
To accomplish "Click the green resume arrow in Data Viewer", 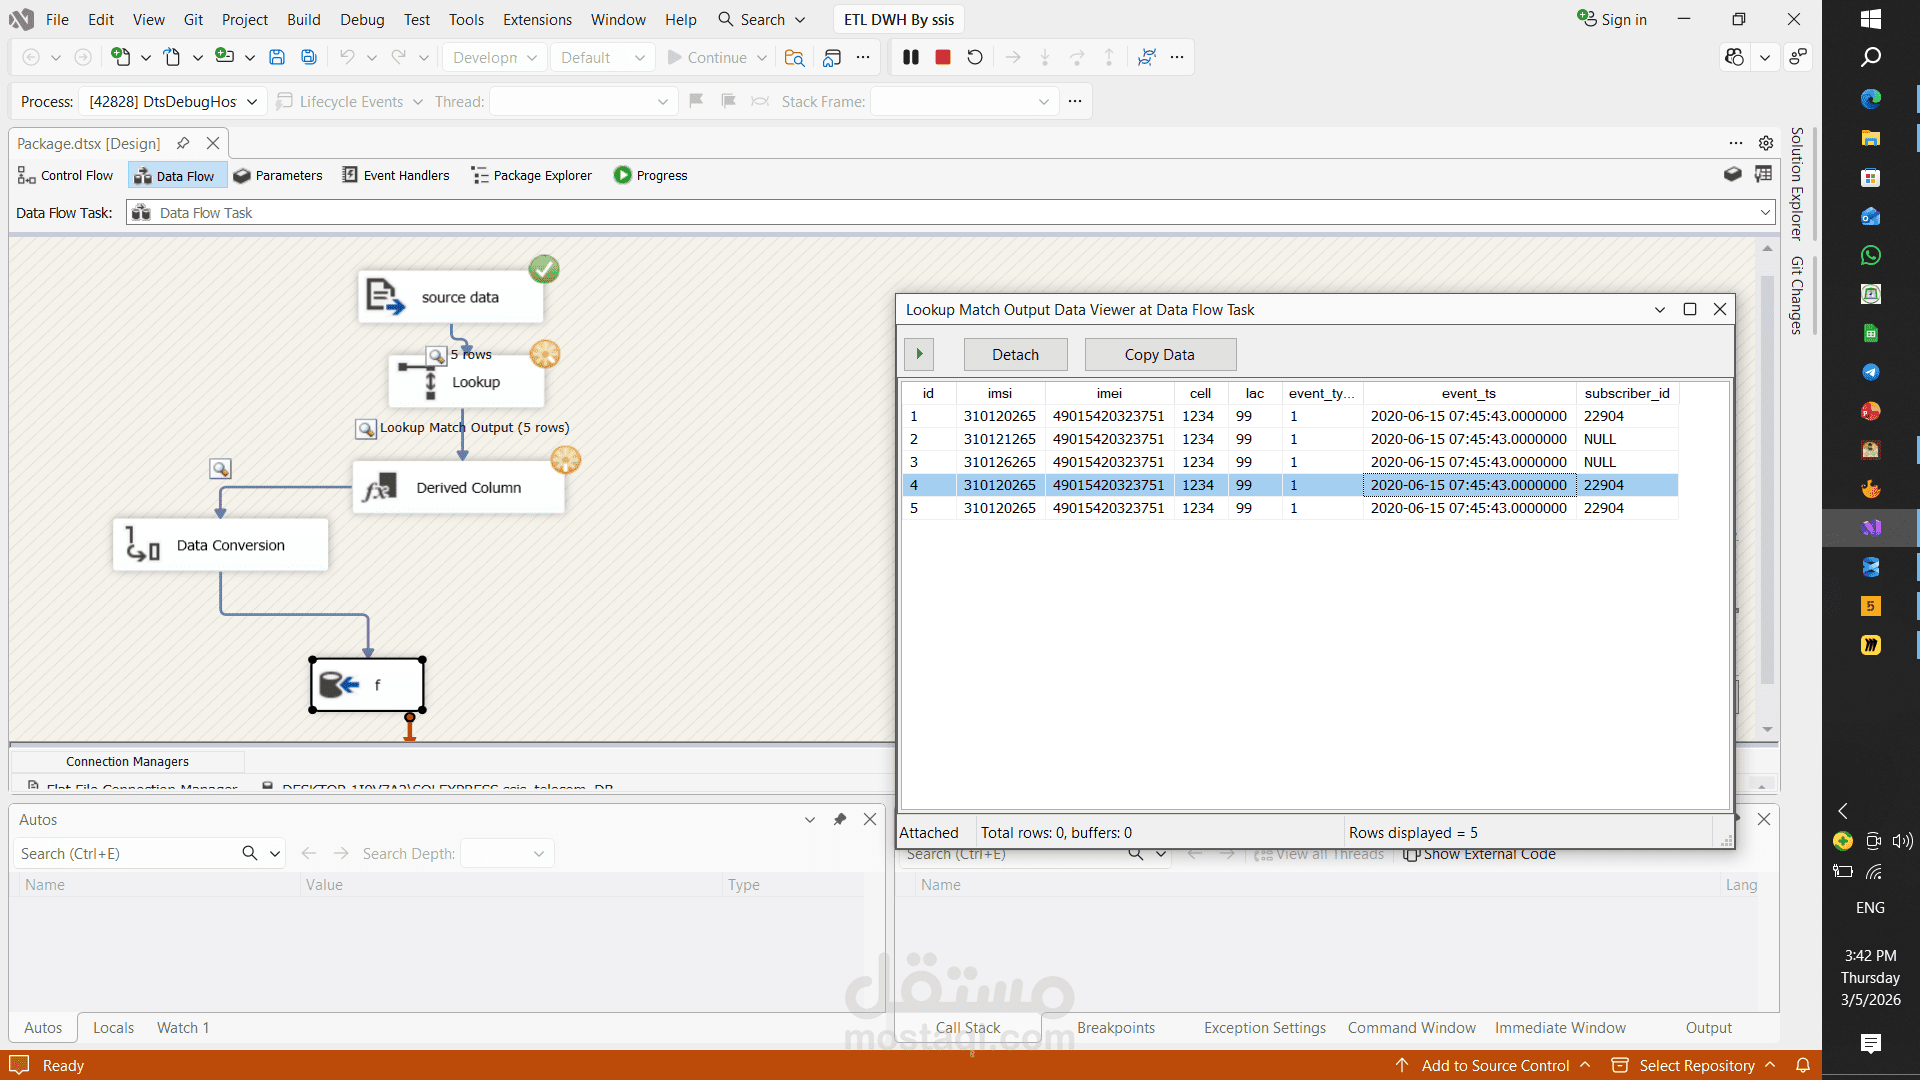I will (x=919, y=354).
